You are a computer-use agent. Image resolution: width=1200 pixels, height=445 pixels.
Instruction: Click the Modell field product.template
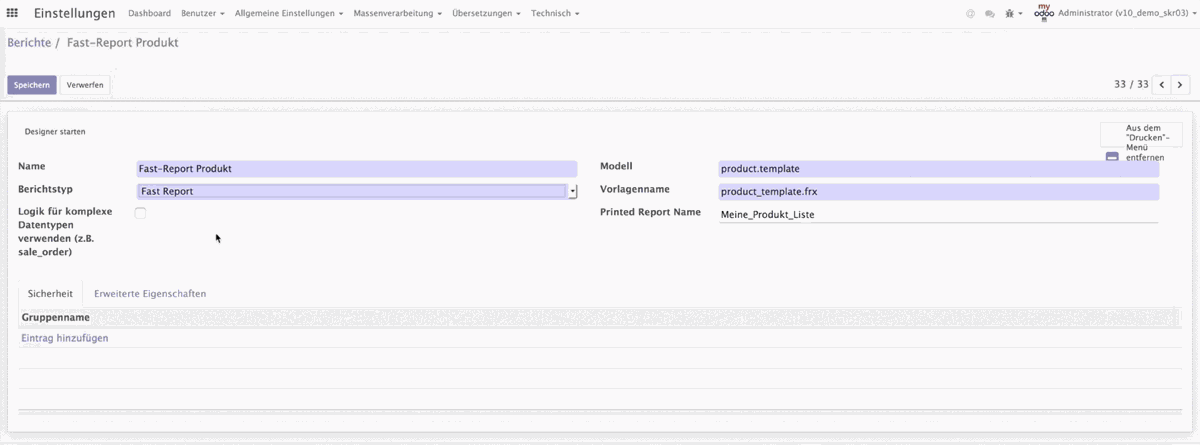[x=939, y=169]
